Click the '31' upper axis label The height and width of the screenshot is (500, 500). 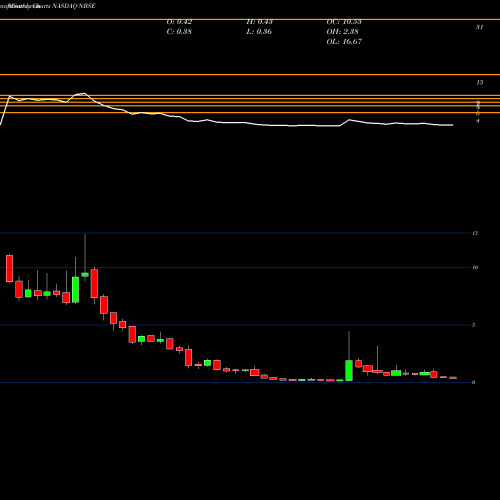pos(479,27)
